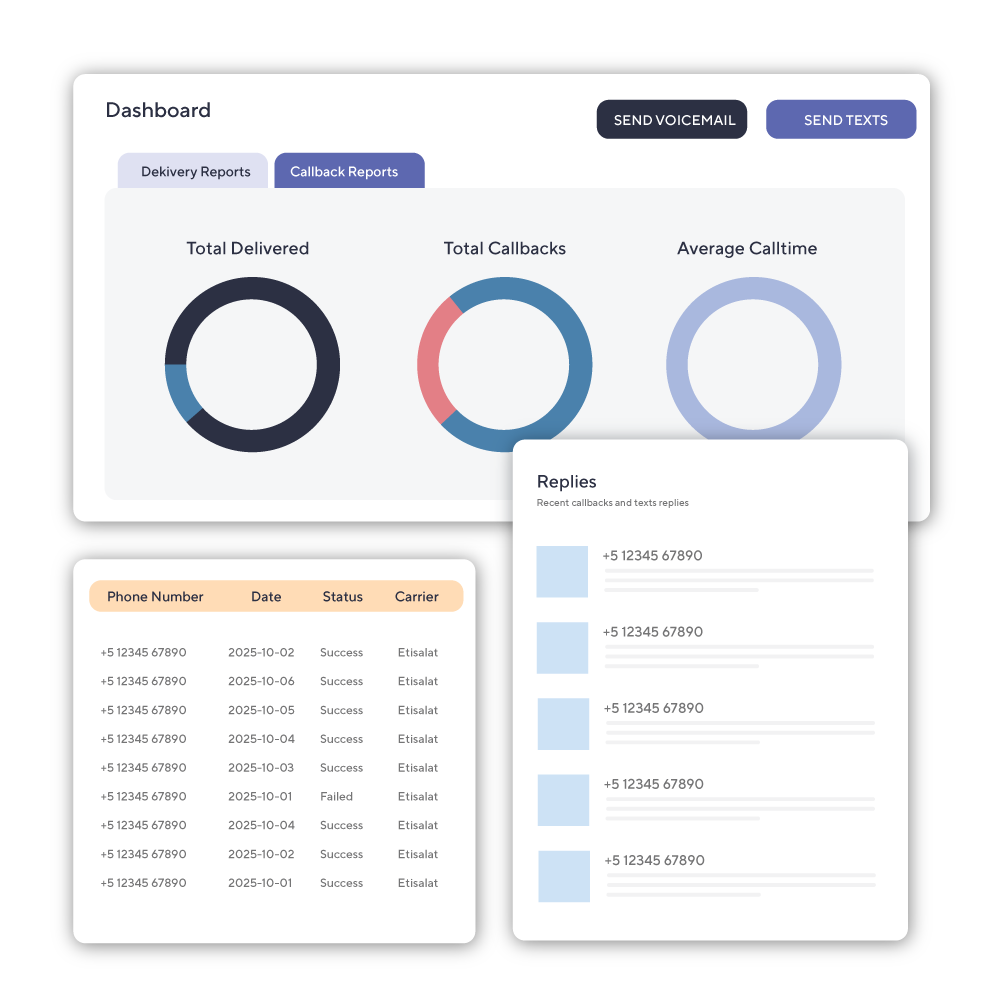Open the last reply avatar thumbnail
This screenshot has width=1000, height=1000.
click(564, 876)
